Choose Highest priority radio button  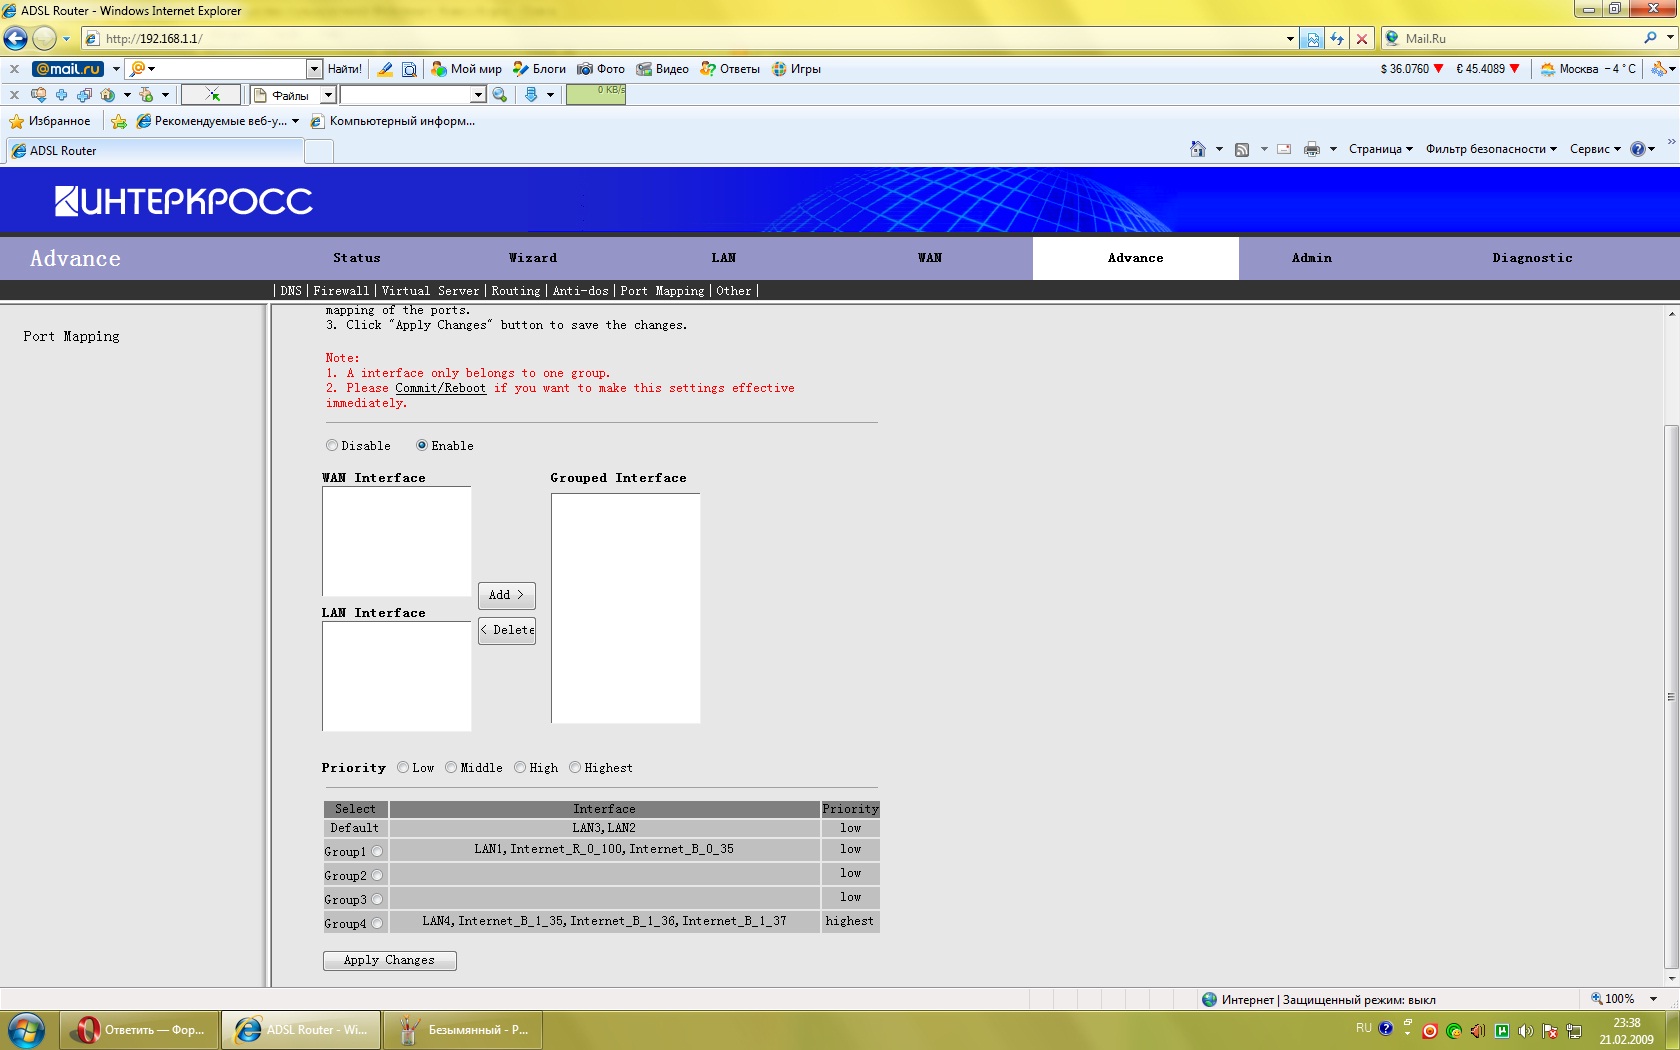pos(575,768)
